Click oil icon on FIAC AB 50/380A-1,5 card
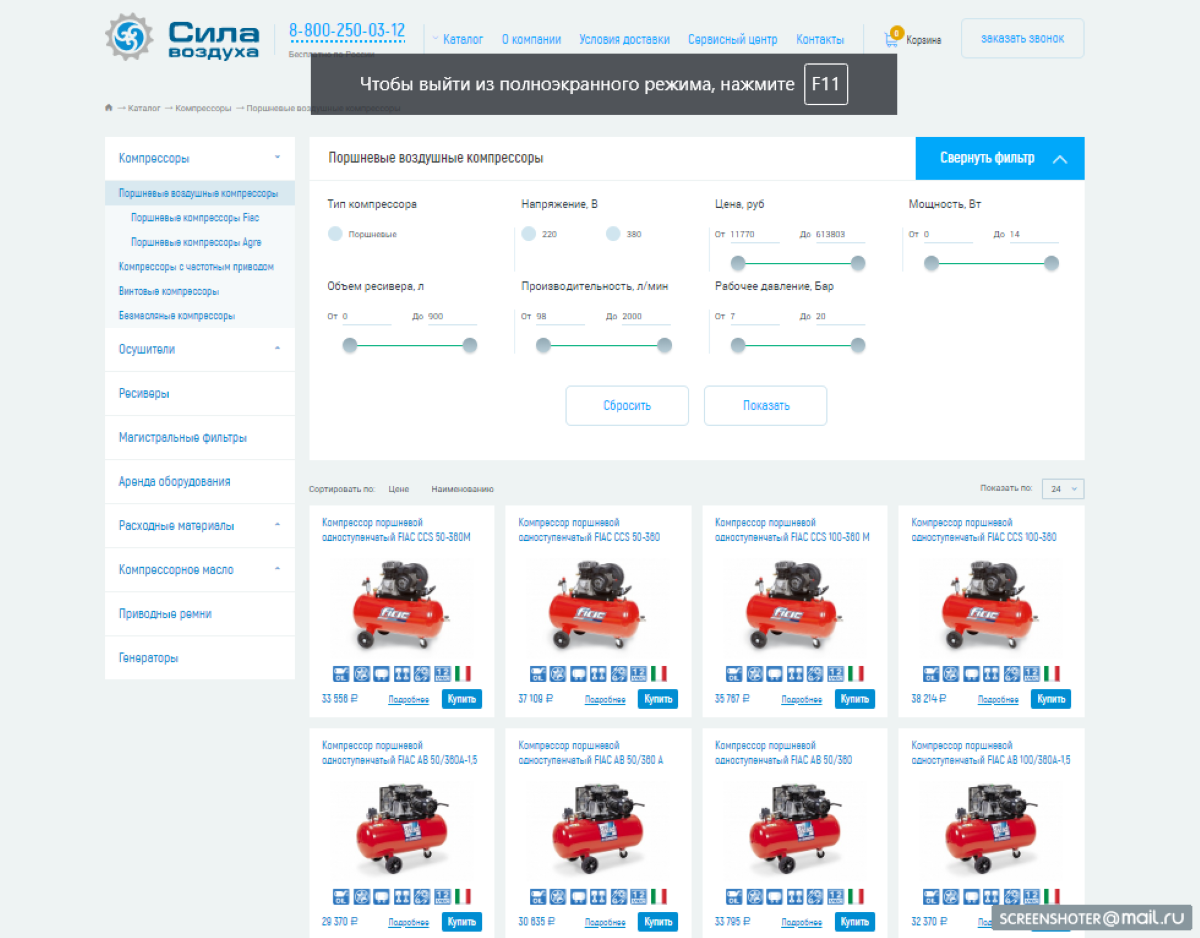 point(341,897)
